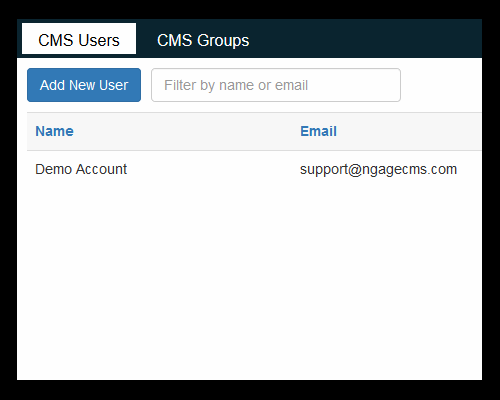Click the Add New User button
The height and width of the screenshot is (400, 500).
click(x=84, y=85)
